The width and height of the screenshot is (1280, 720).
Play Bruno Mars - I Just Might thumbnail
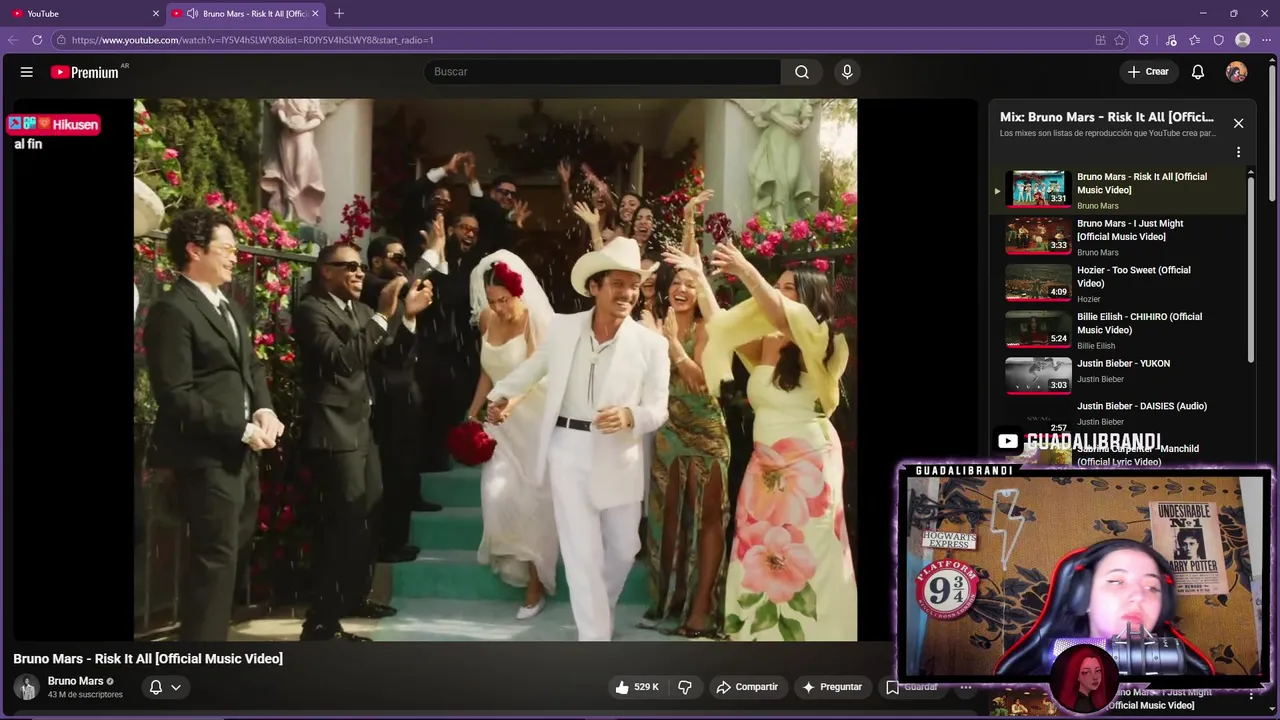(x=1038, y=236)
